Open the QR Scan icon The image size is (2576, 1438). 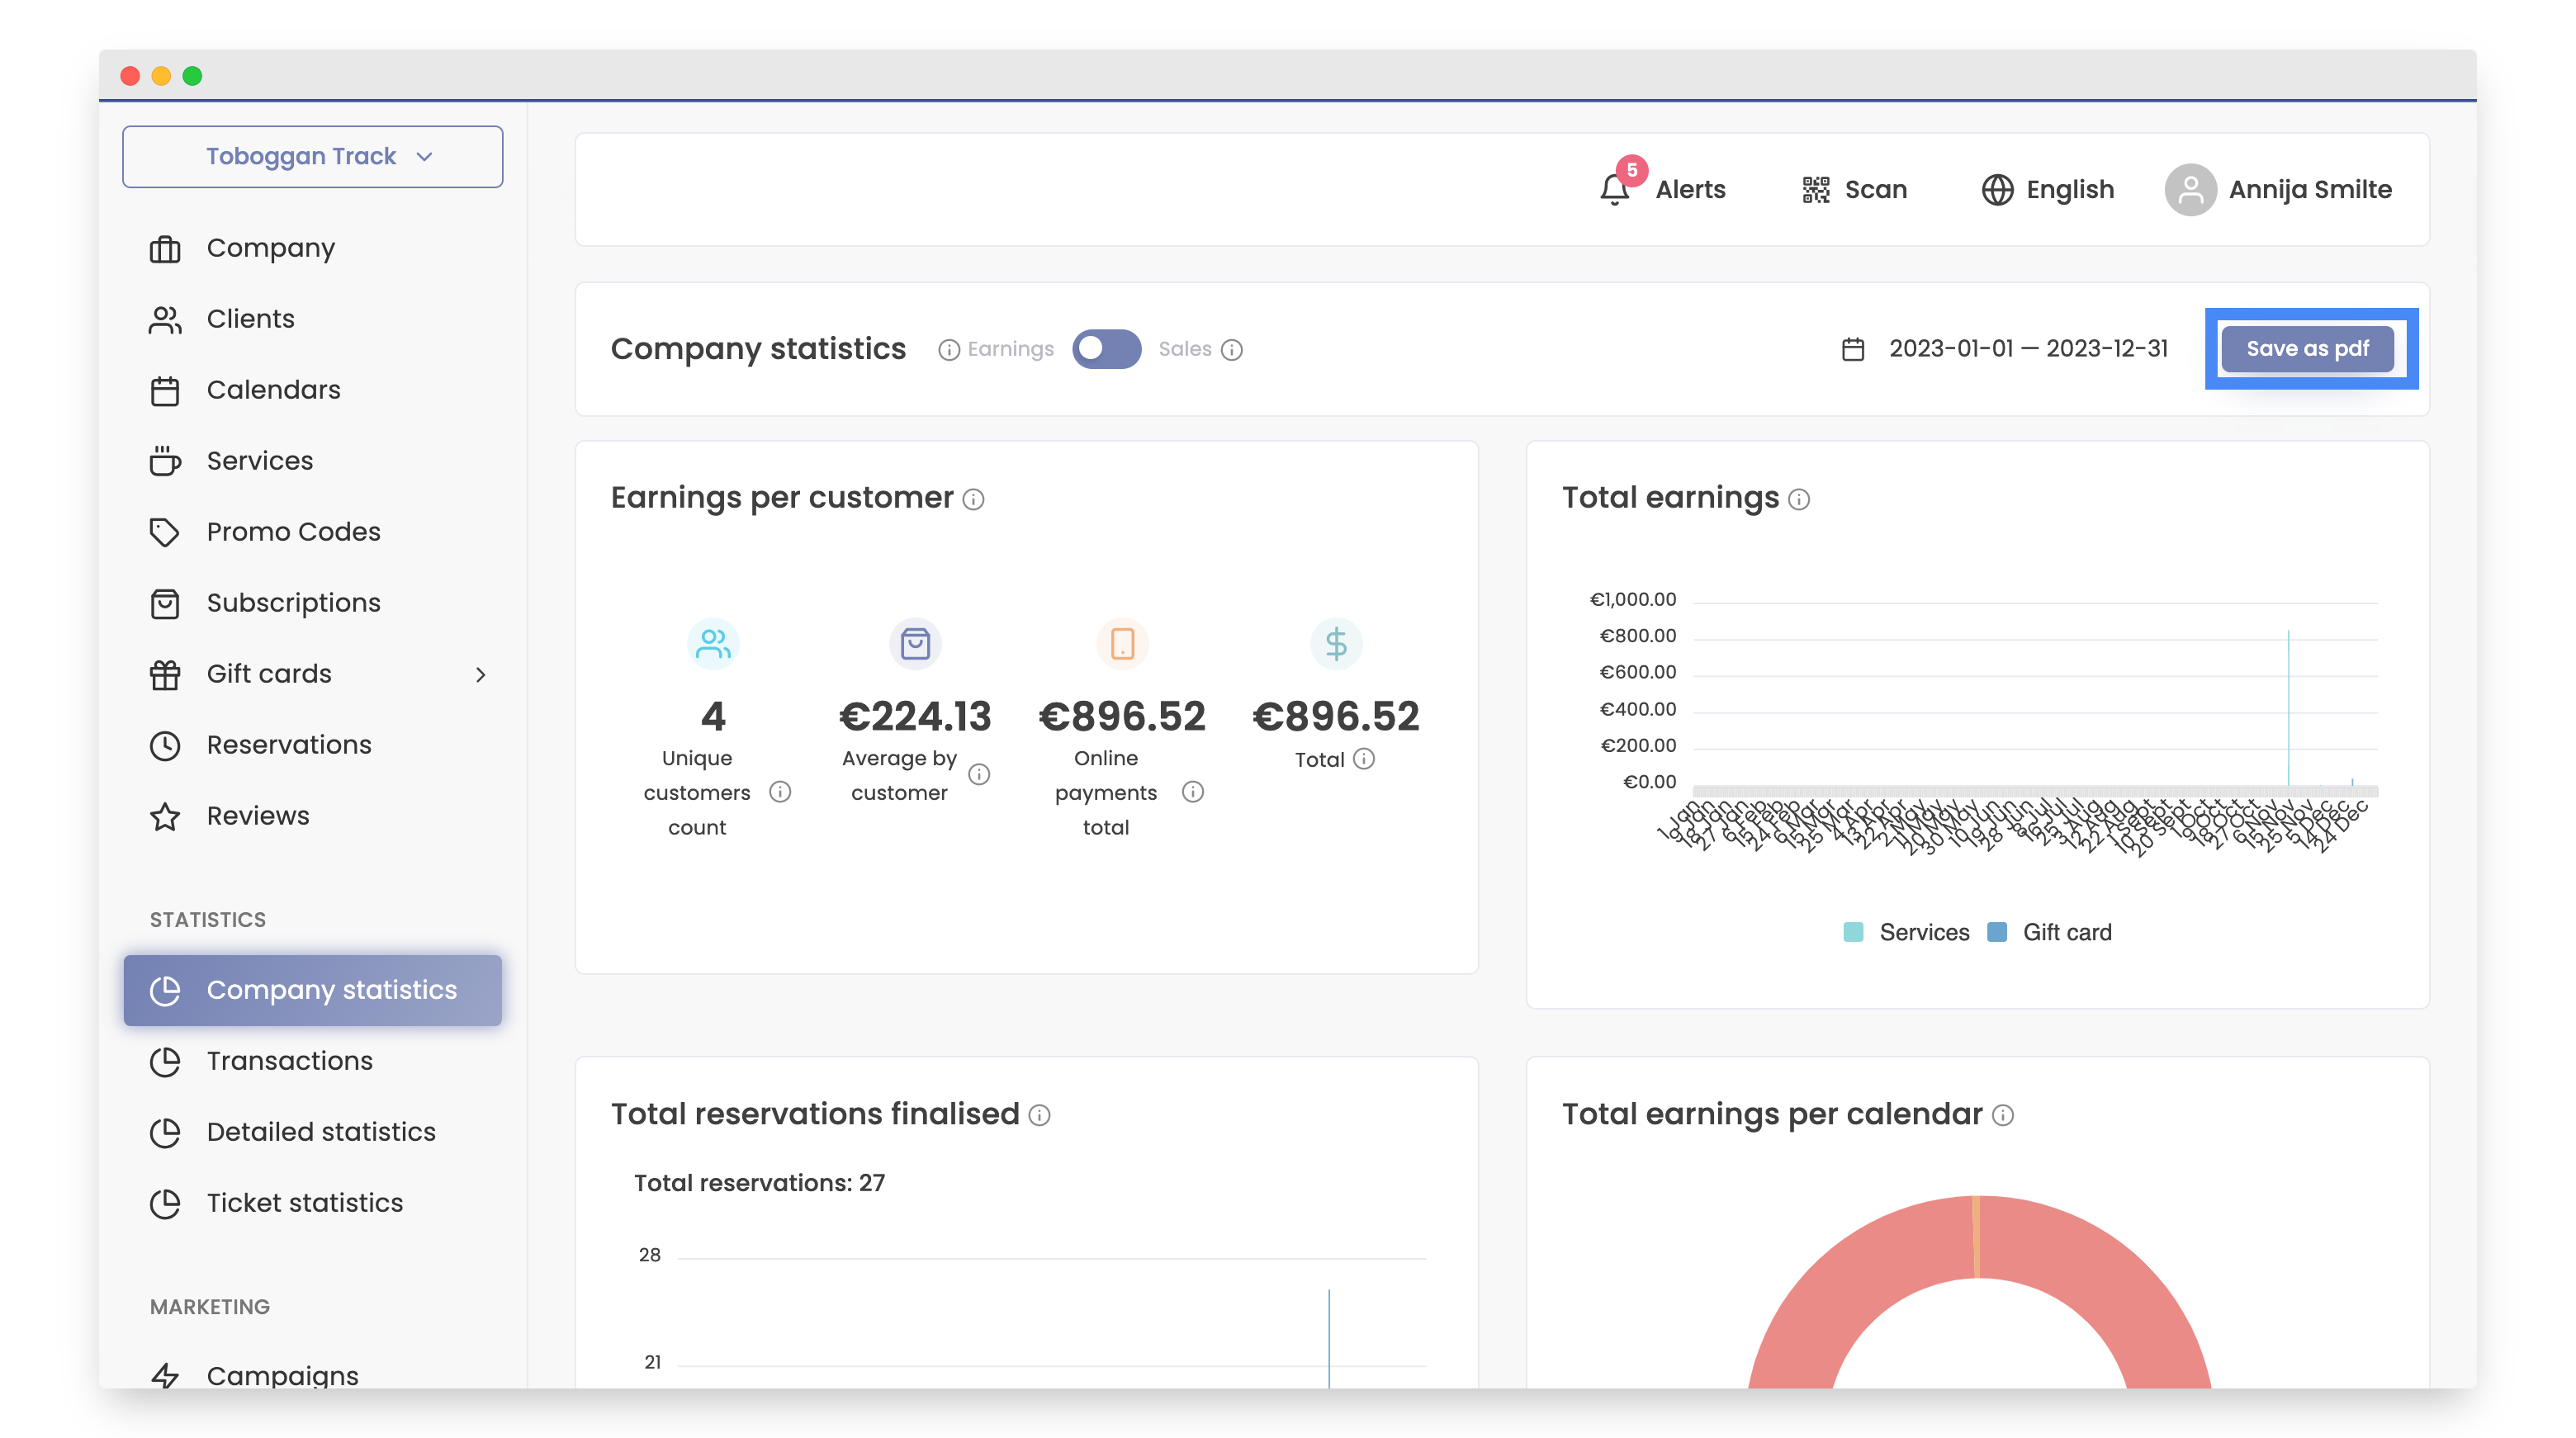point(1815,189)
